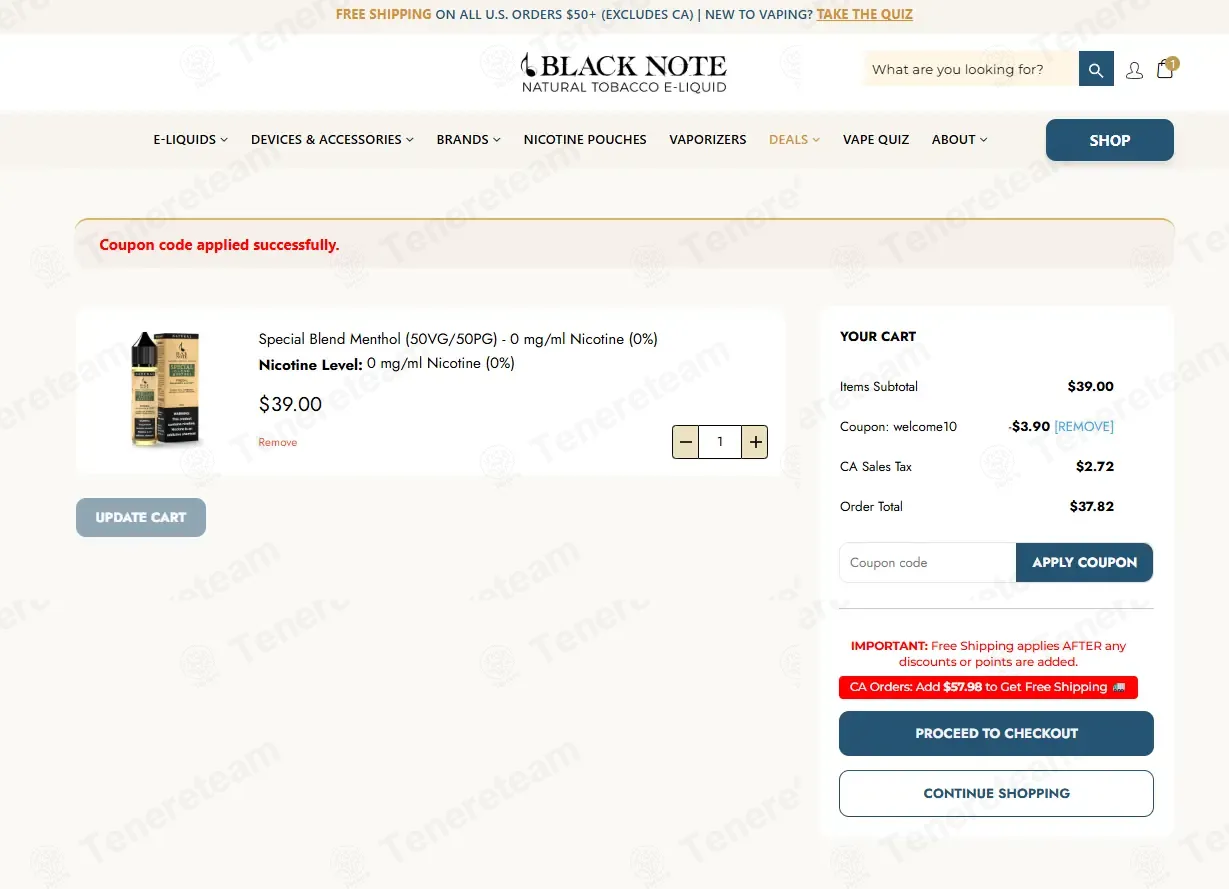1229x889 pixels.
Task: Click the SHOP button
Action: pos(1110,140)
